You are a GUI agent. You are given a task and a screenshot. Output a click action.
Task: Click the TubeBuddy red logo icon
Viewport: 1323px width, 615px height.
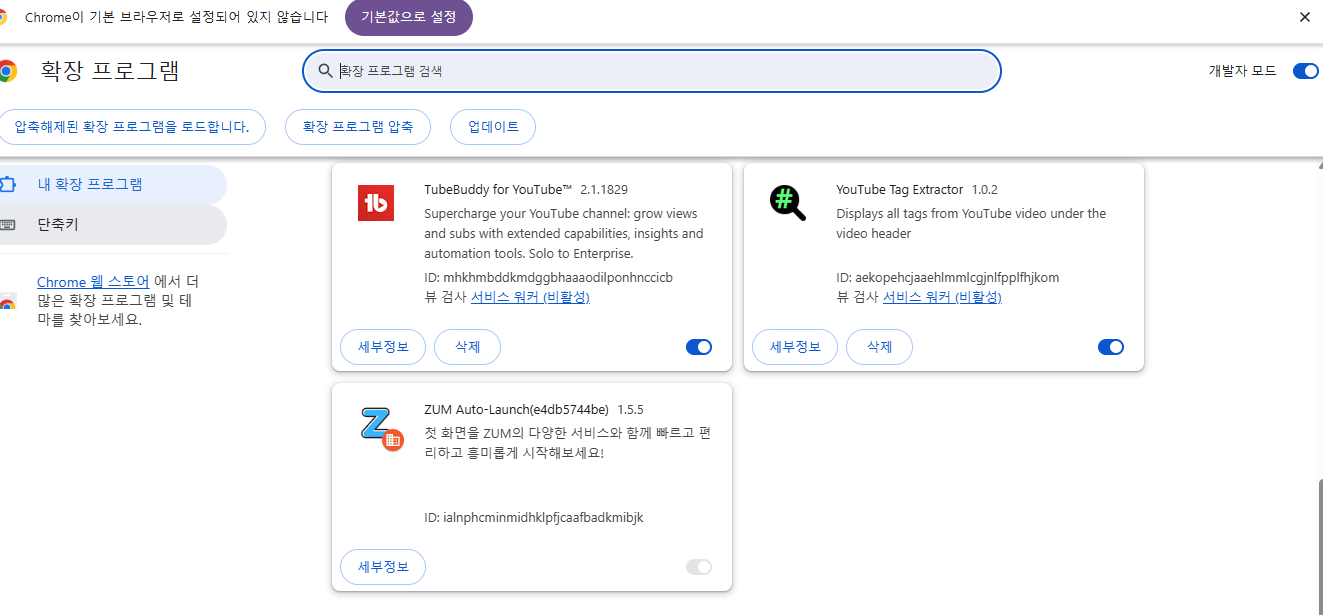point(376,203)
